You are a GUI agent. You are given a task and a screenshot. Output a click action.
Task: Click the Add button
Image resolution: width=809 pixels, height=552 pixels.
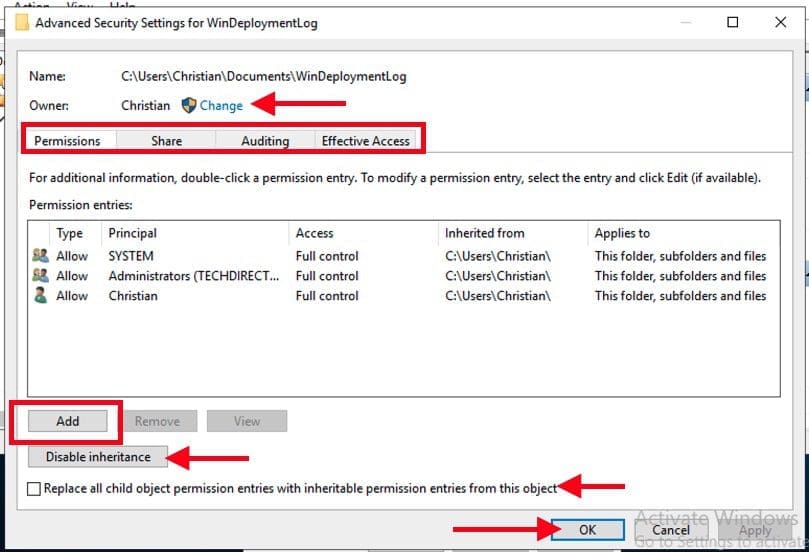pos(67,421)
